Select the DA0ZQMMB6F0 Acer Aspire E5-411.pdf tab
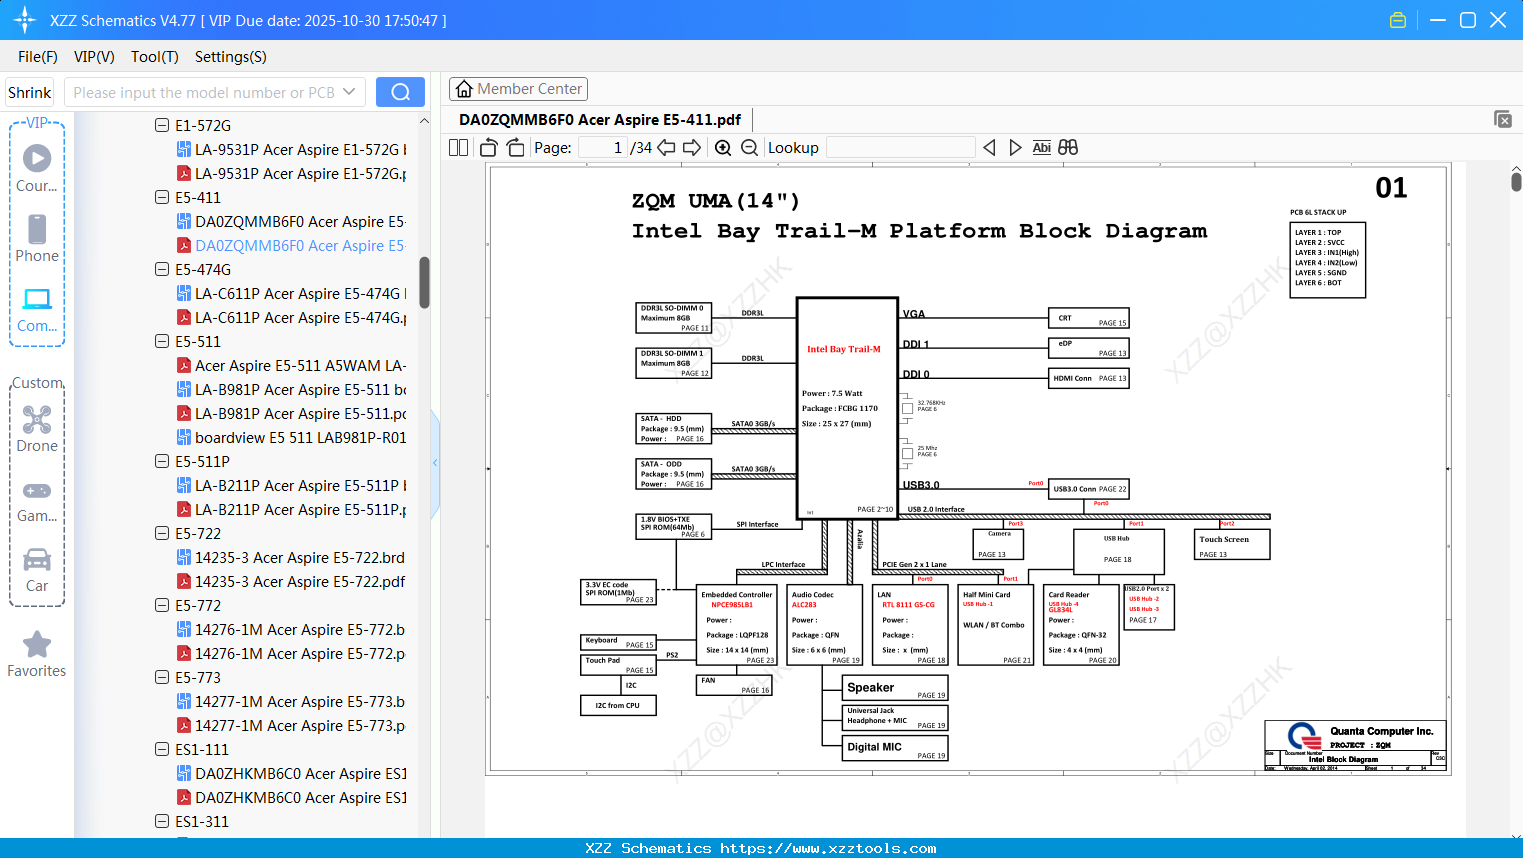The height and width of the screenshot is (858, 1523). click(x=600, y=119)
